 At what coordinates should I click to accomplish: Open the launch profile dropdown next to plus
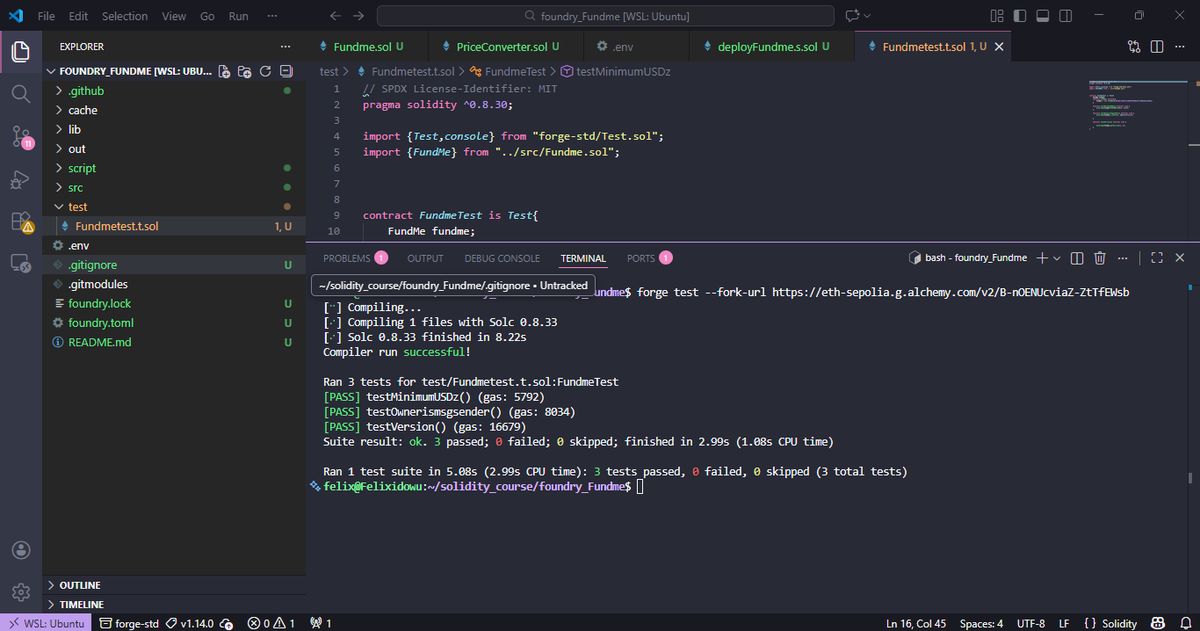pyautogui.click(x=1057, y=258)
